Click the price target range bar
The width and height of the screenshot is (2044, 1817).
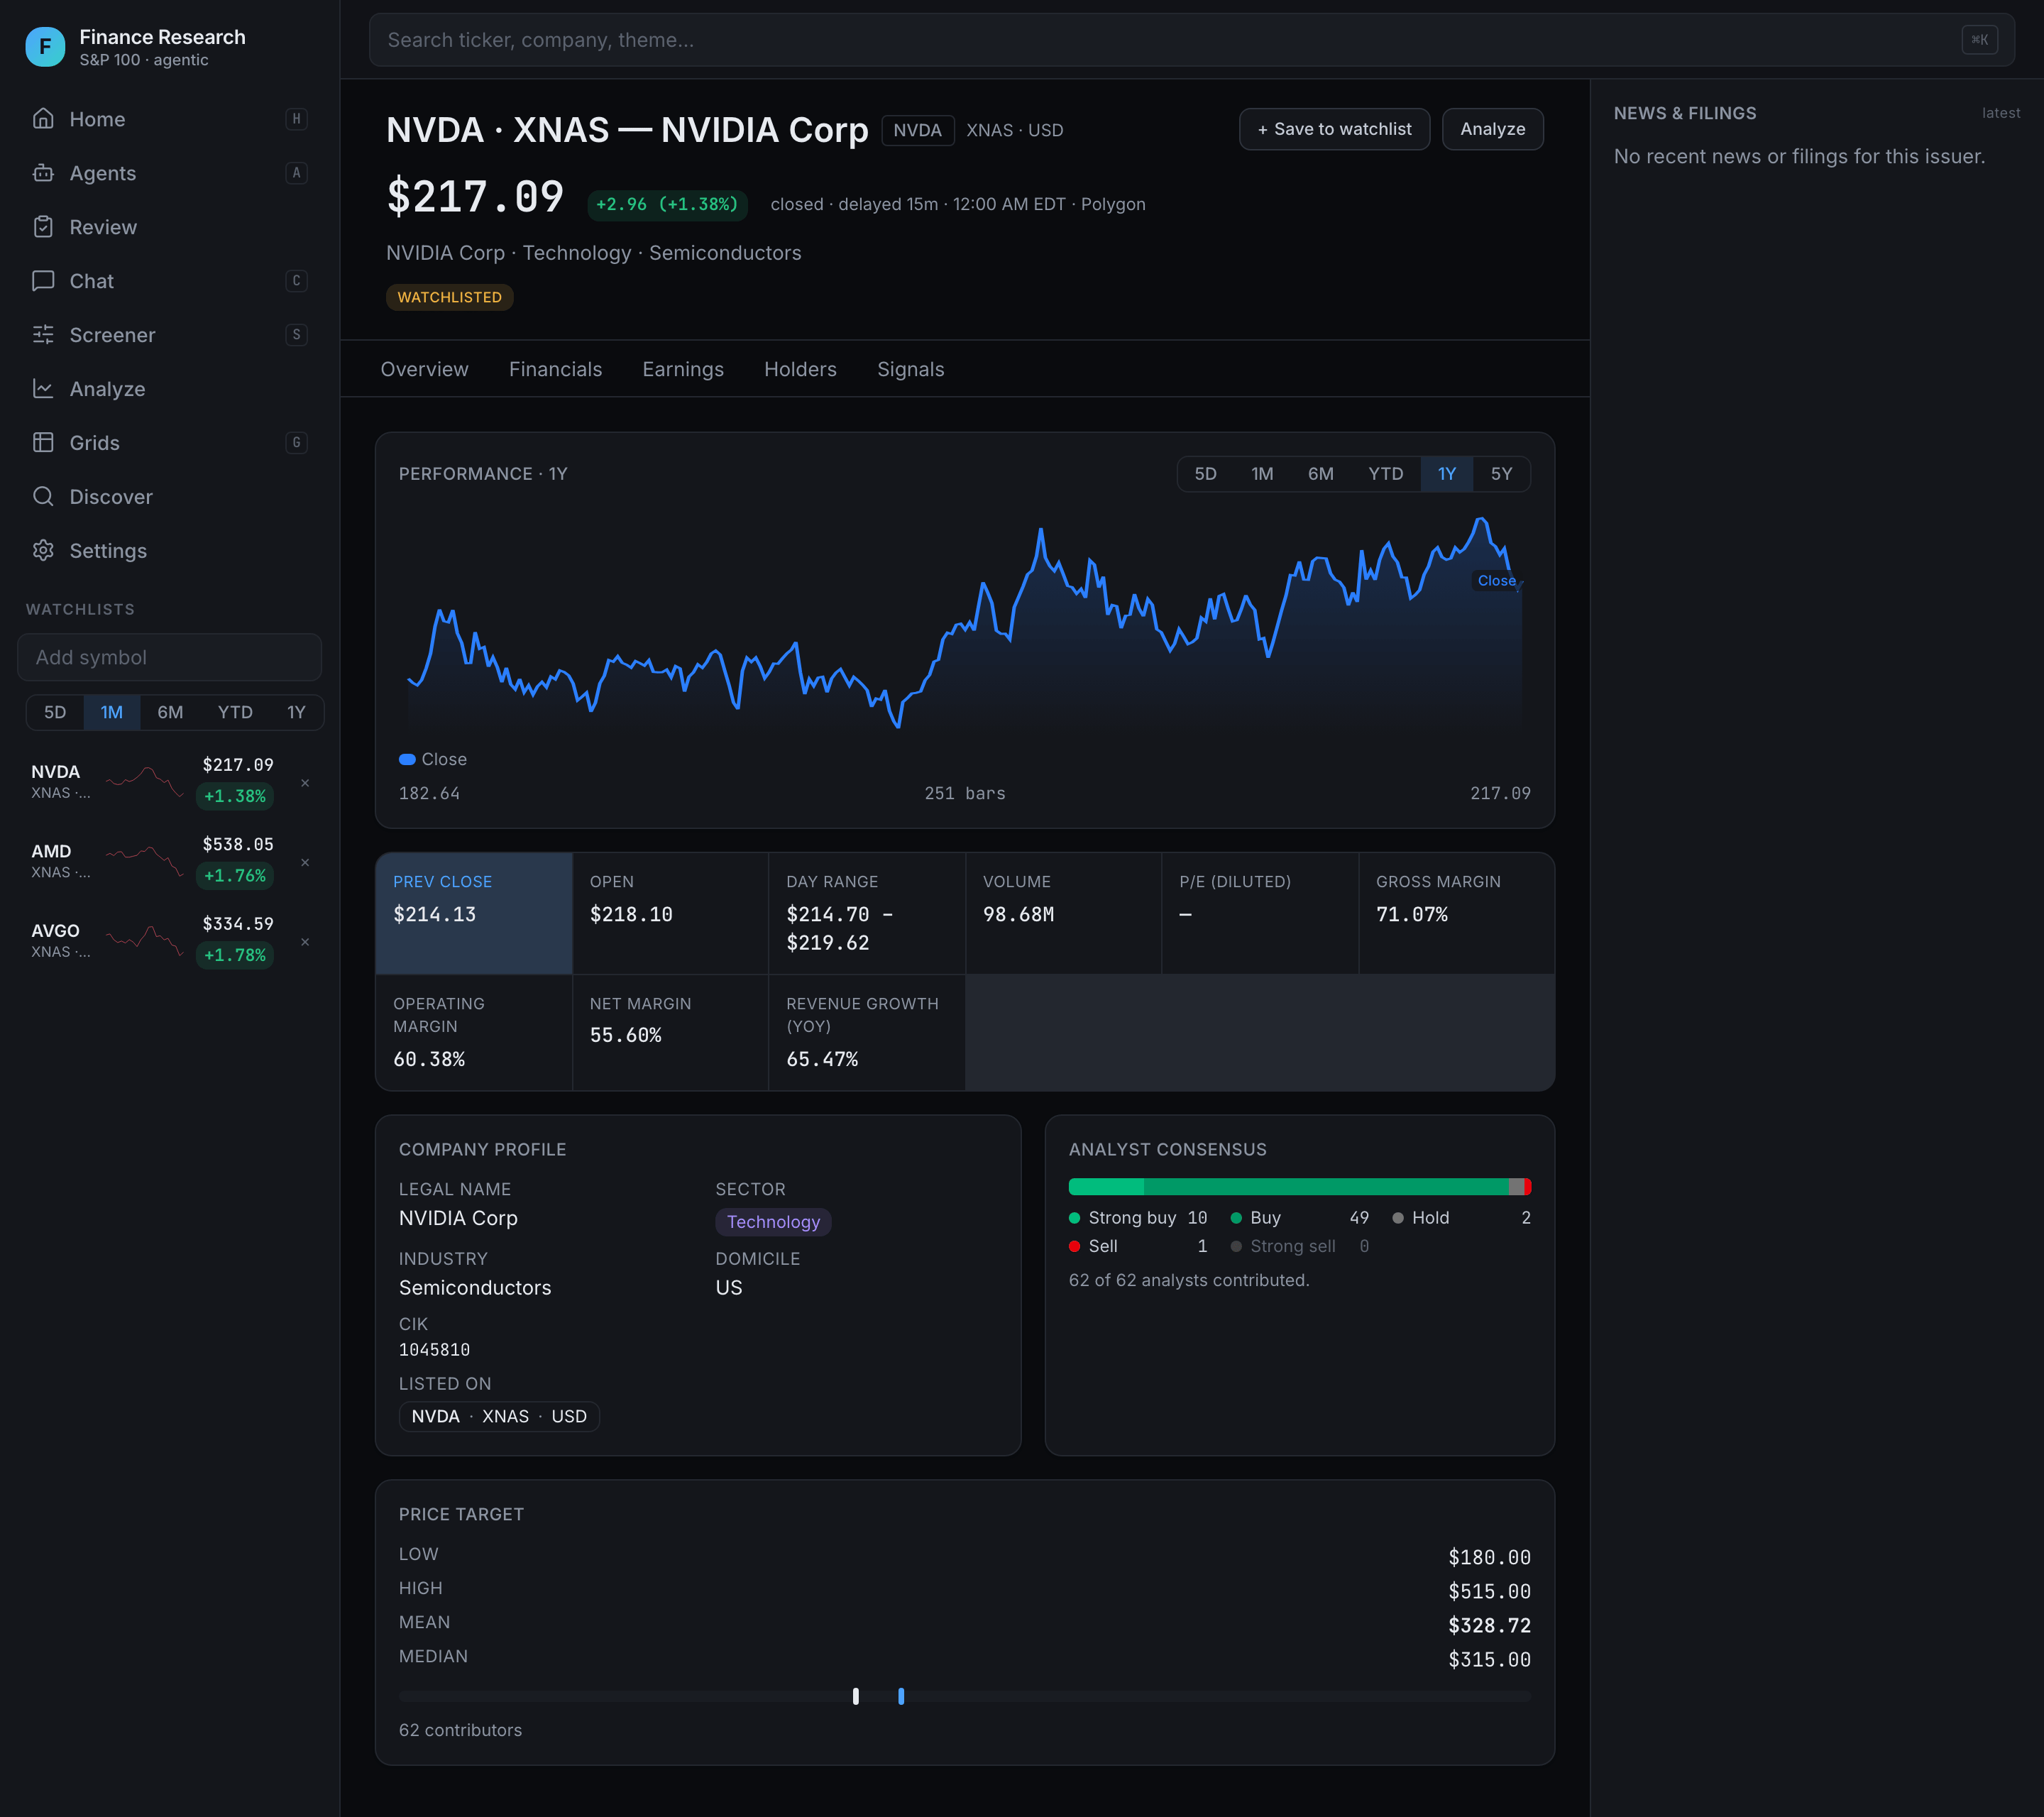(964, 1696)
